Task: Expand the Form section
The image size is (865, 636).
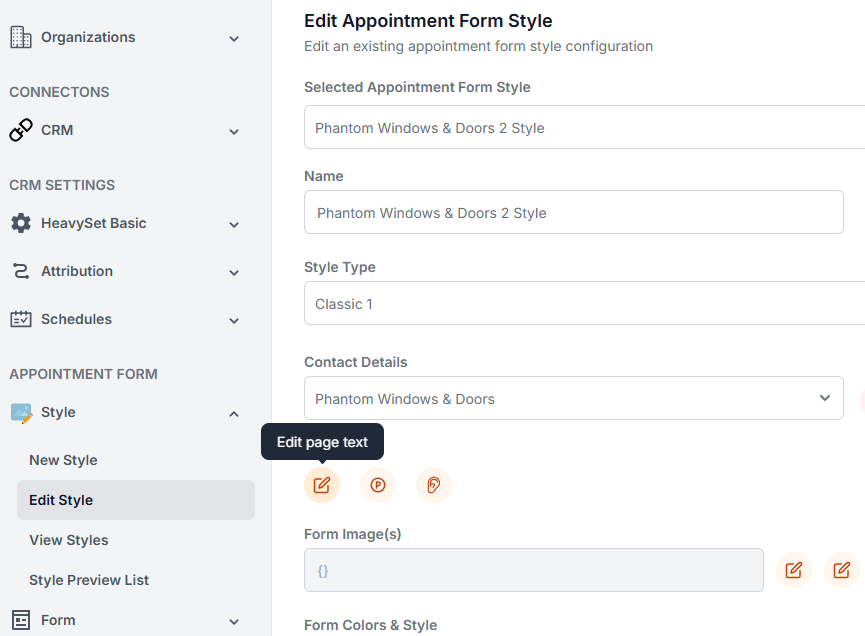Action: 234,621
